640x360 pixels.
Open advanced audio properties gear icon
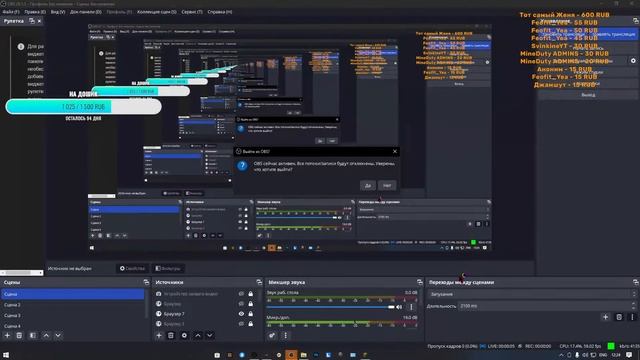click(x=272, y=336)
